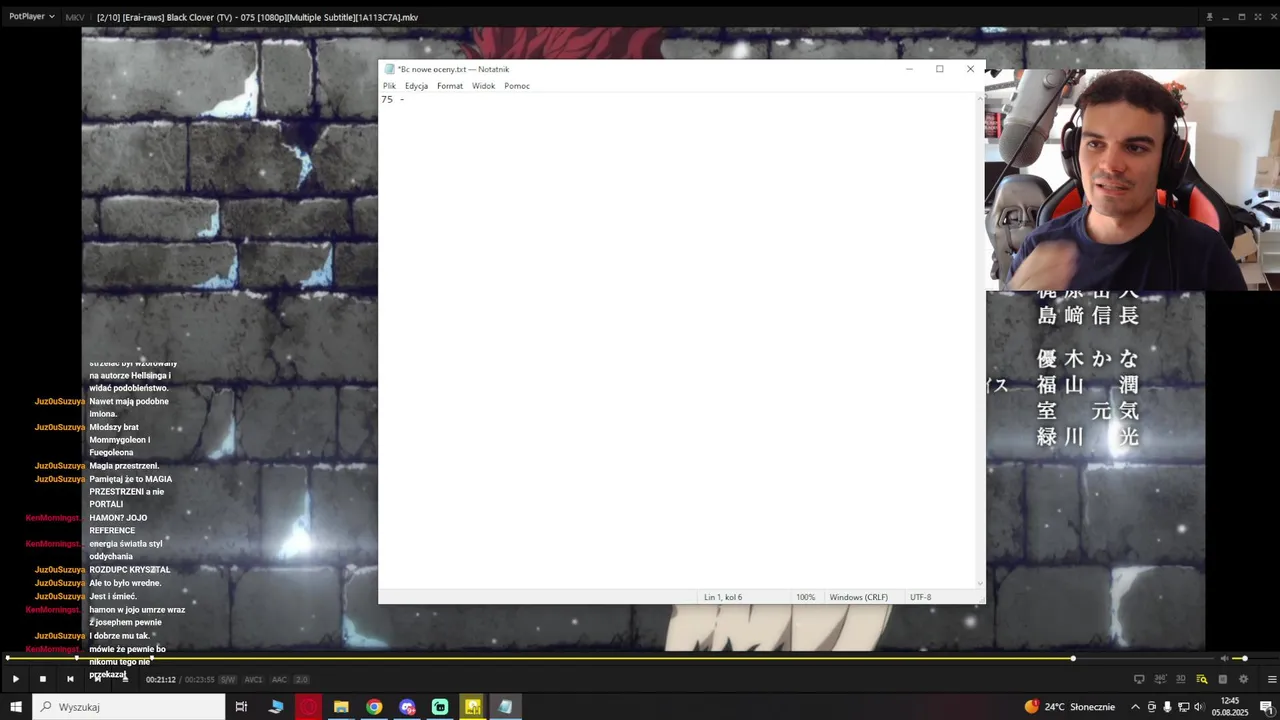Open the PotPlayer screen cast icon

tap(1139, 679)
